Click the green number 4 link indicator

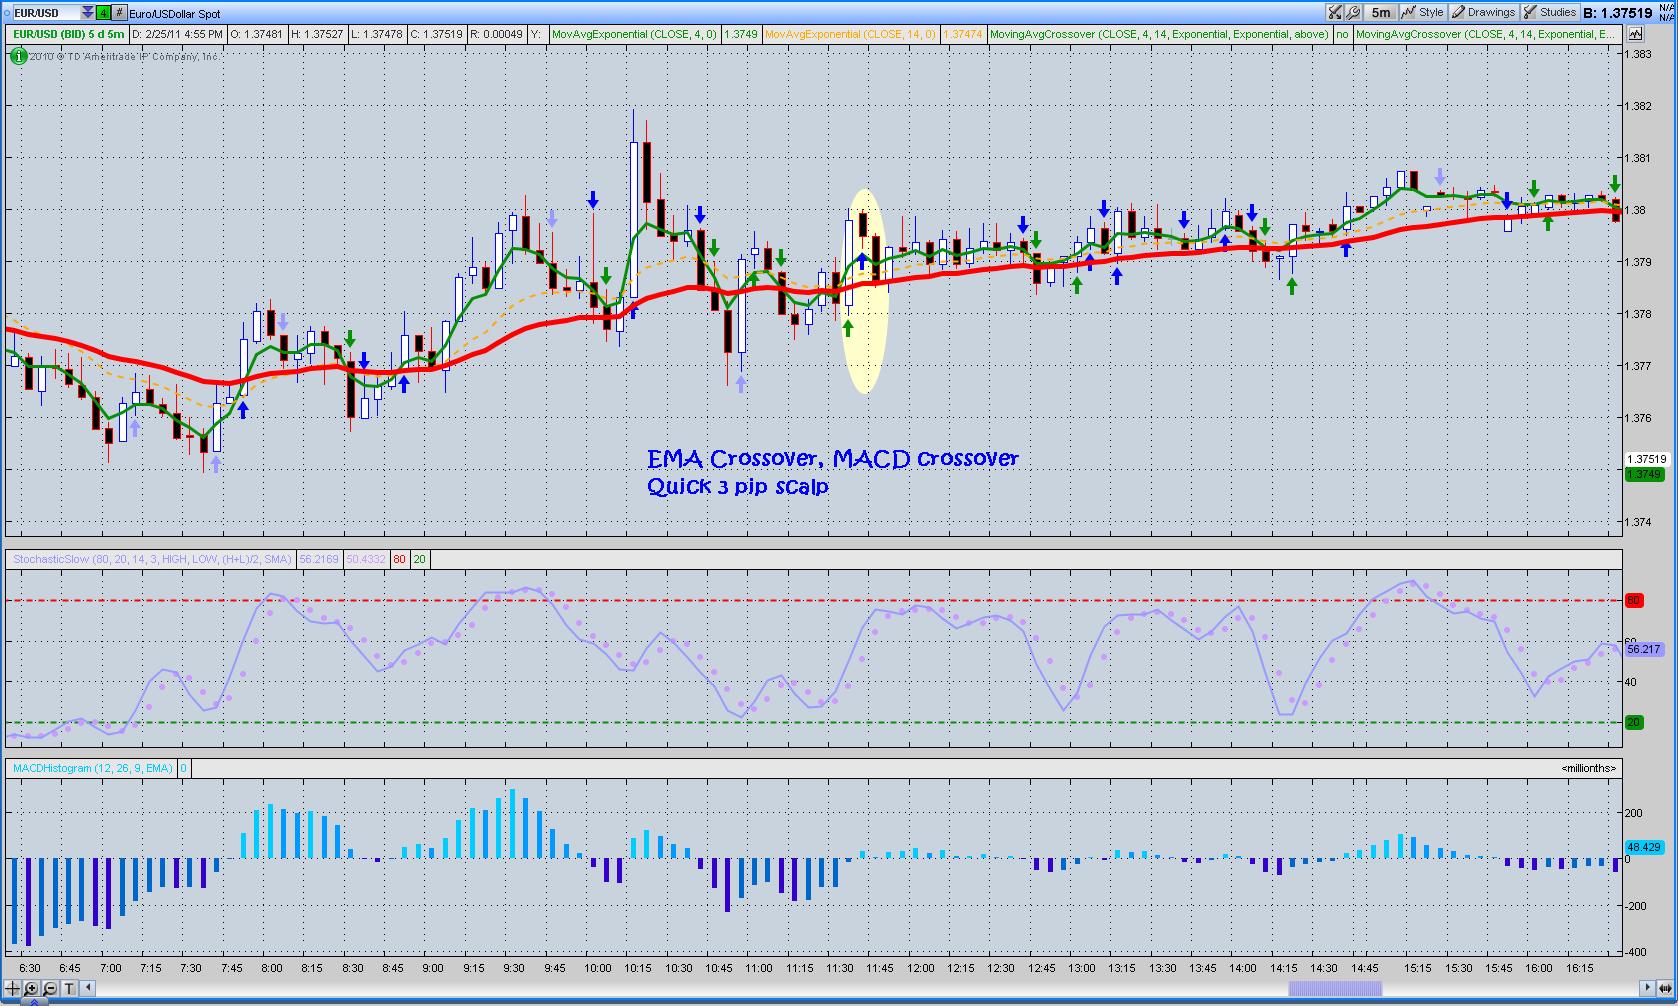click(103, 13)
